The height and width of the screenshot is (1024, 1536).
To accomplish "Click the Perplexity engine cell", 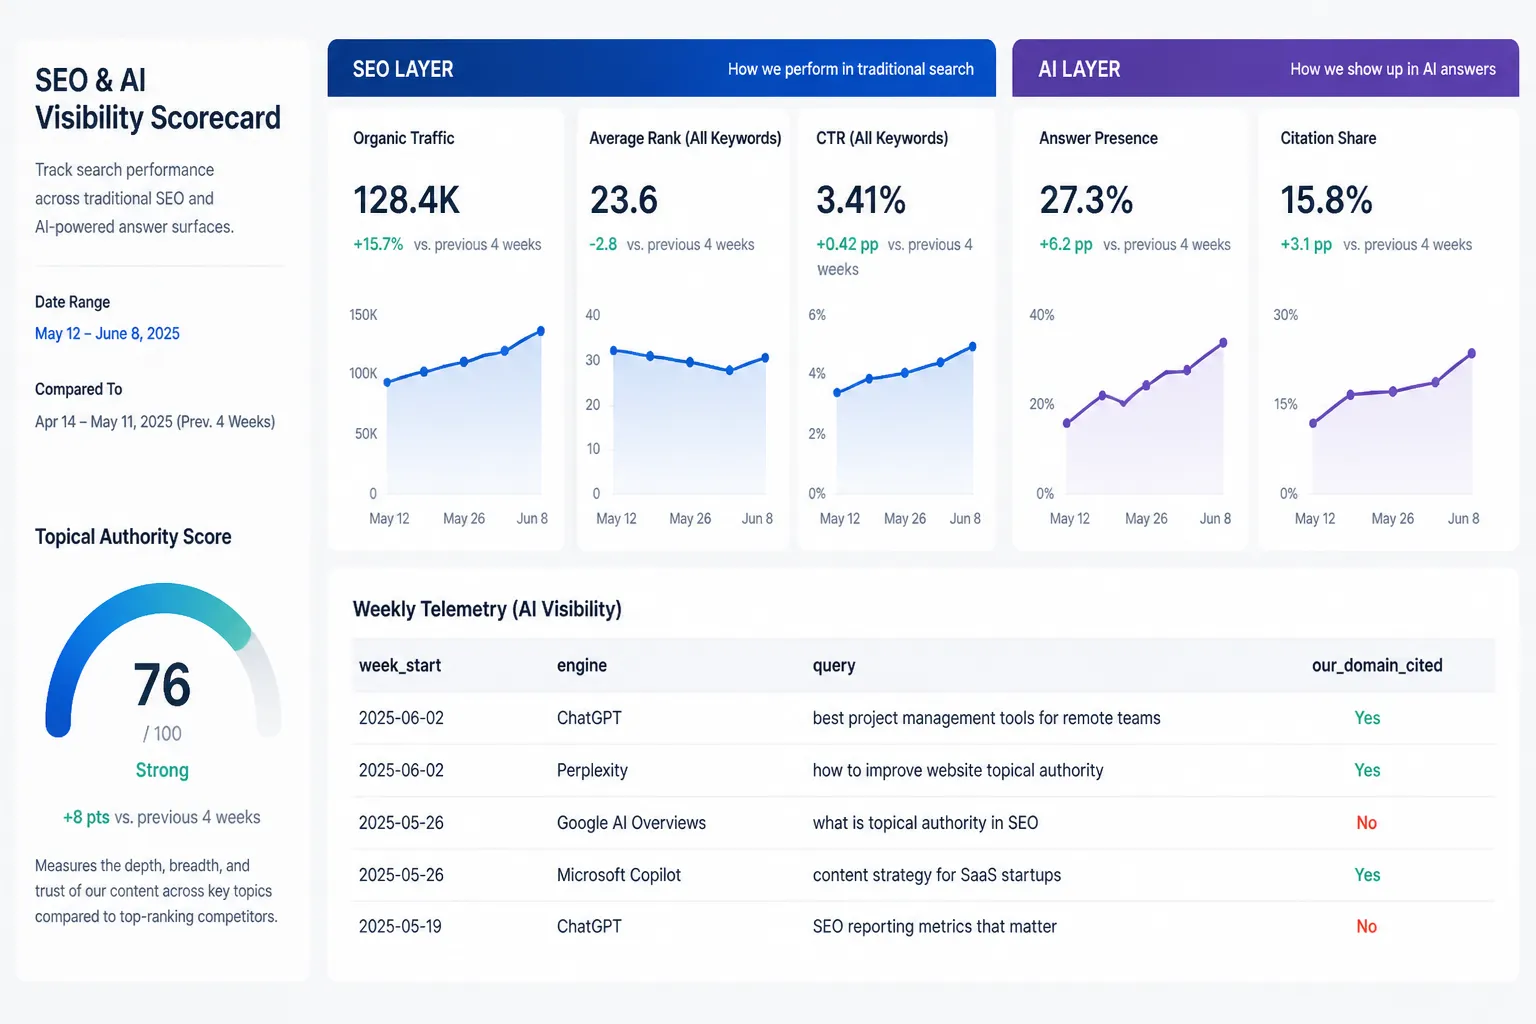I will pos(592,770).
